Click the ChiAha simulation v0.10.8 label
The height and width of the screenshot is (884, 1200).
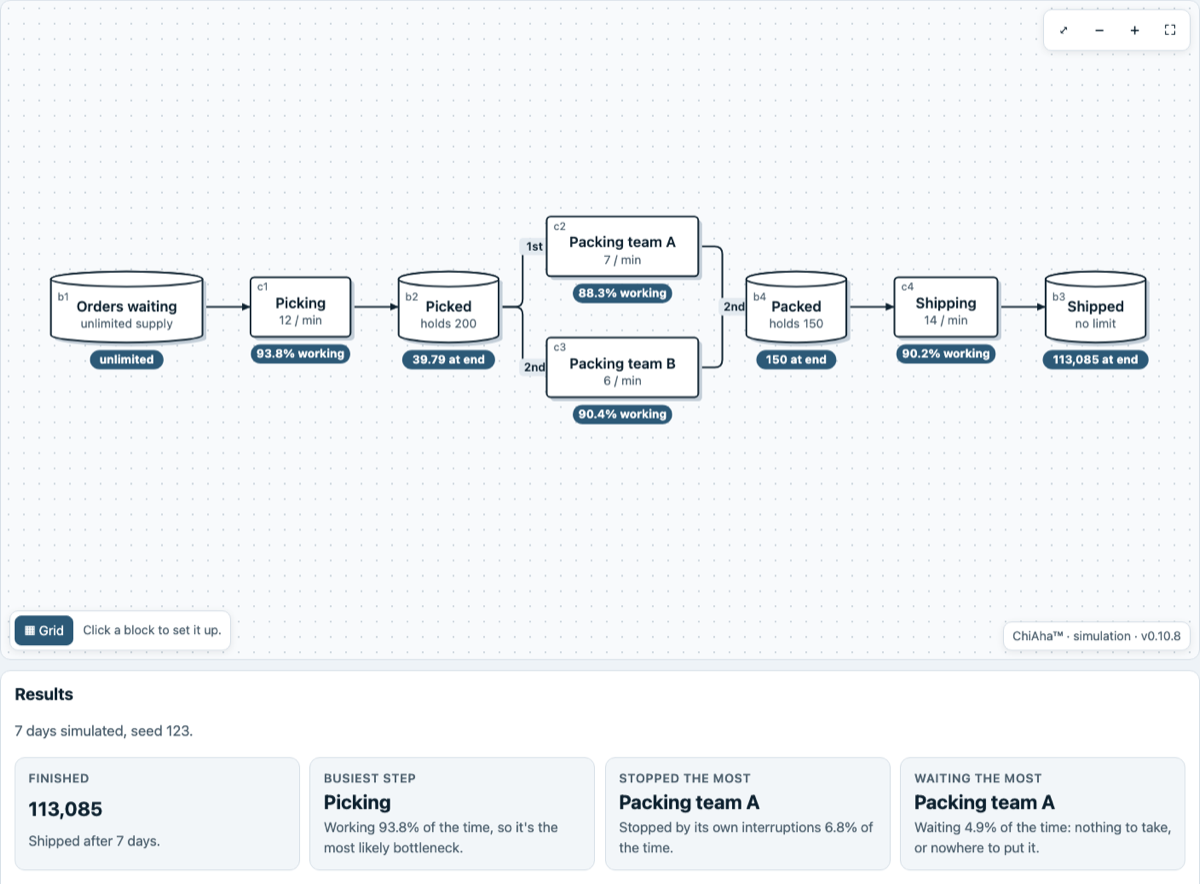1096,636
